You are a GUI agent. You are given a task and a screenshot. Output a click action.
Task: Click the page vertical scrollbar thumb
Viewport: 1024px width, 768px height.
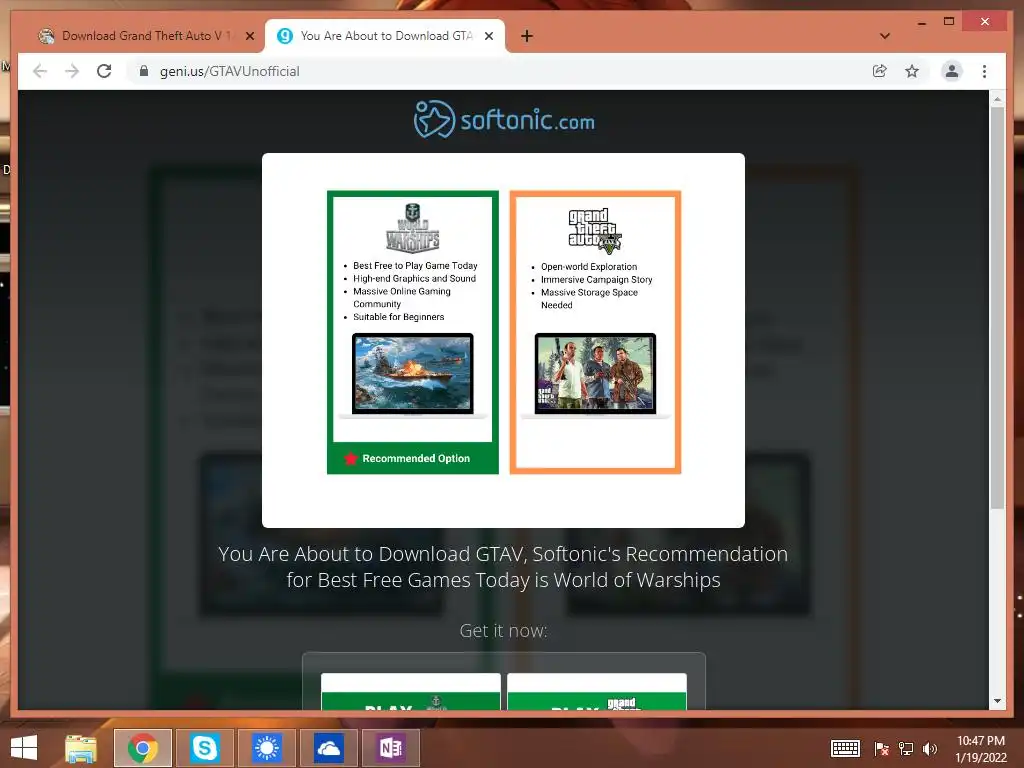pyautogui.click(x=997, y=308)
